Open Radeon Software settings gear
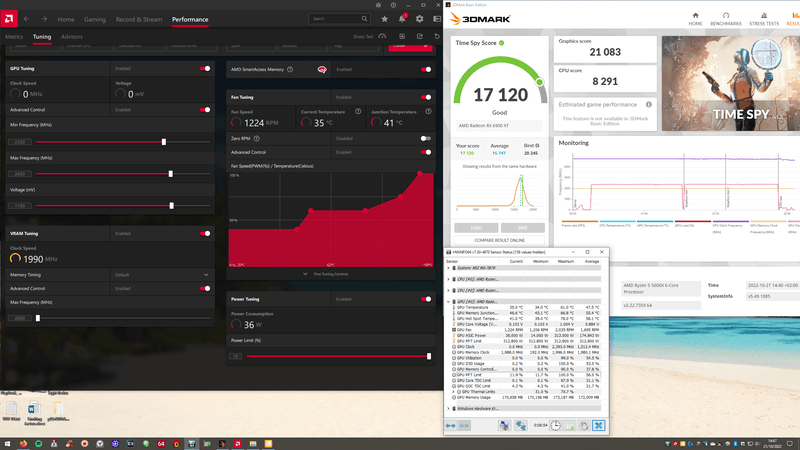This screenshot has height=450, width=800. pos(419,19)
